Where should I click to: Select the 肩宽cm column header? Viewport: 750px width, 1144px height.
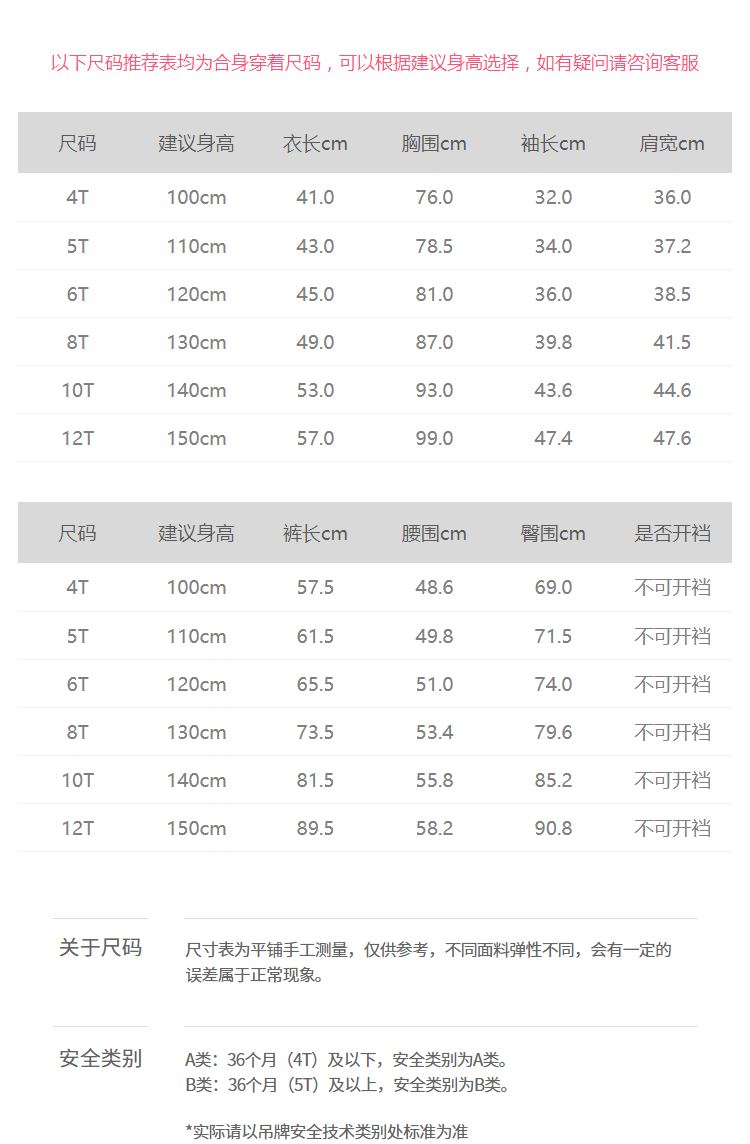pos(672,143)
